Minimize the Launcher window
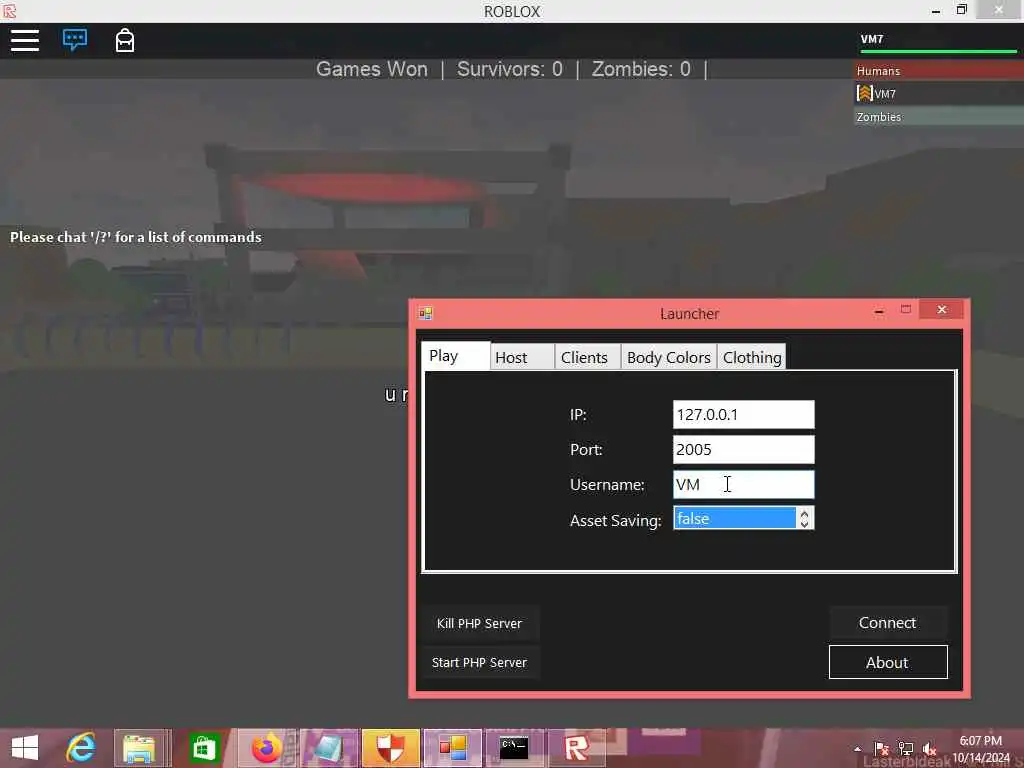Screen dimensions: 1024x768 [x=879, y=311]
